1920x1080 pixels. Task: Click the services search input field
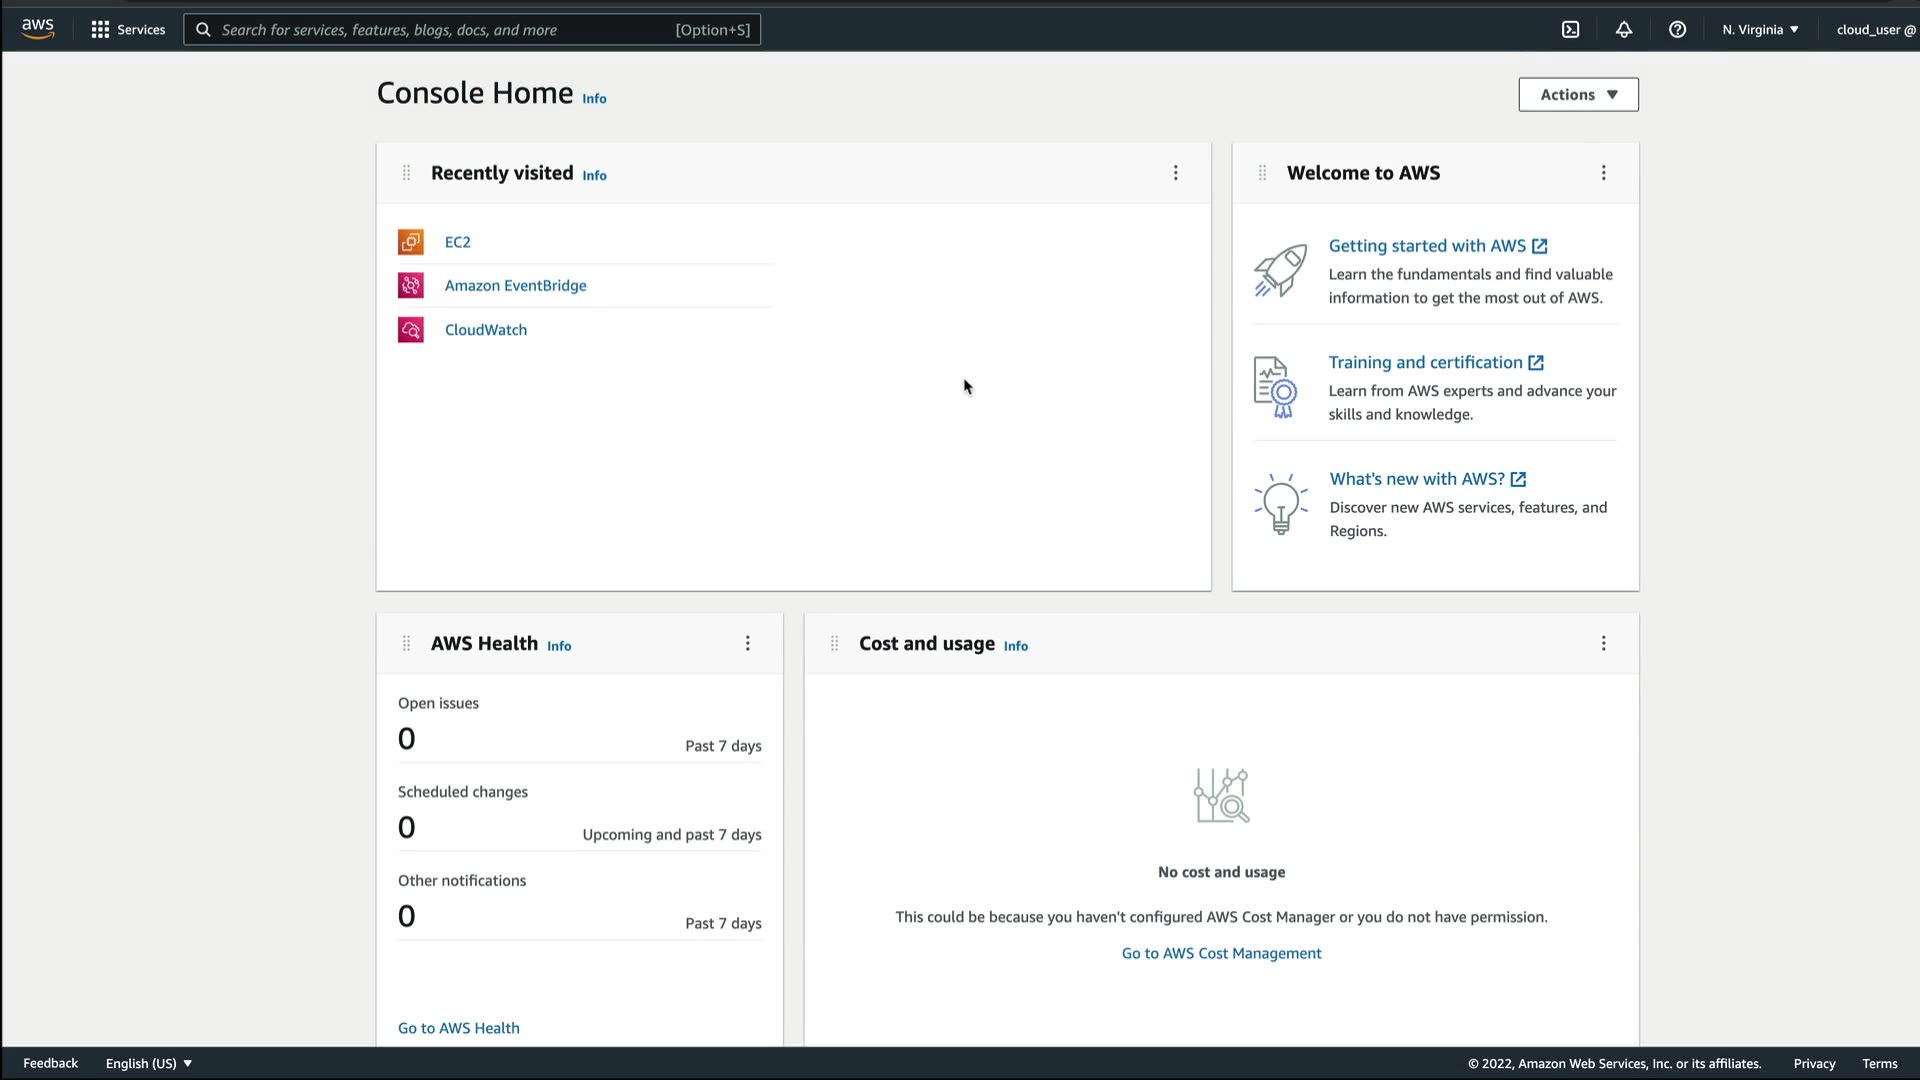pyautogui.click(x=440, y=30)
